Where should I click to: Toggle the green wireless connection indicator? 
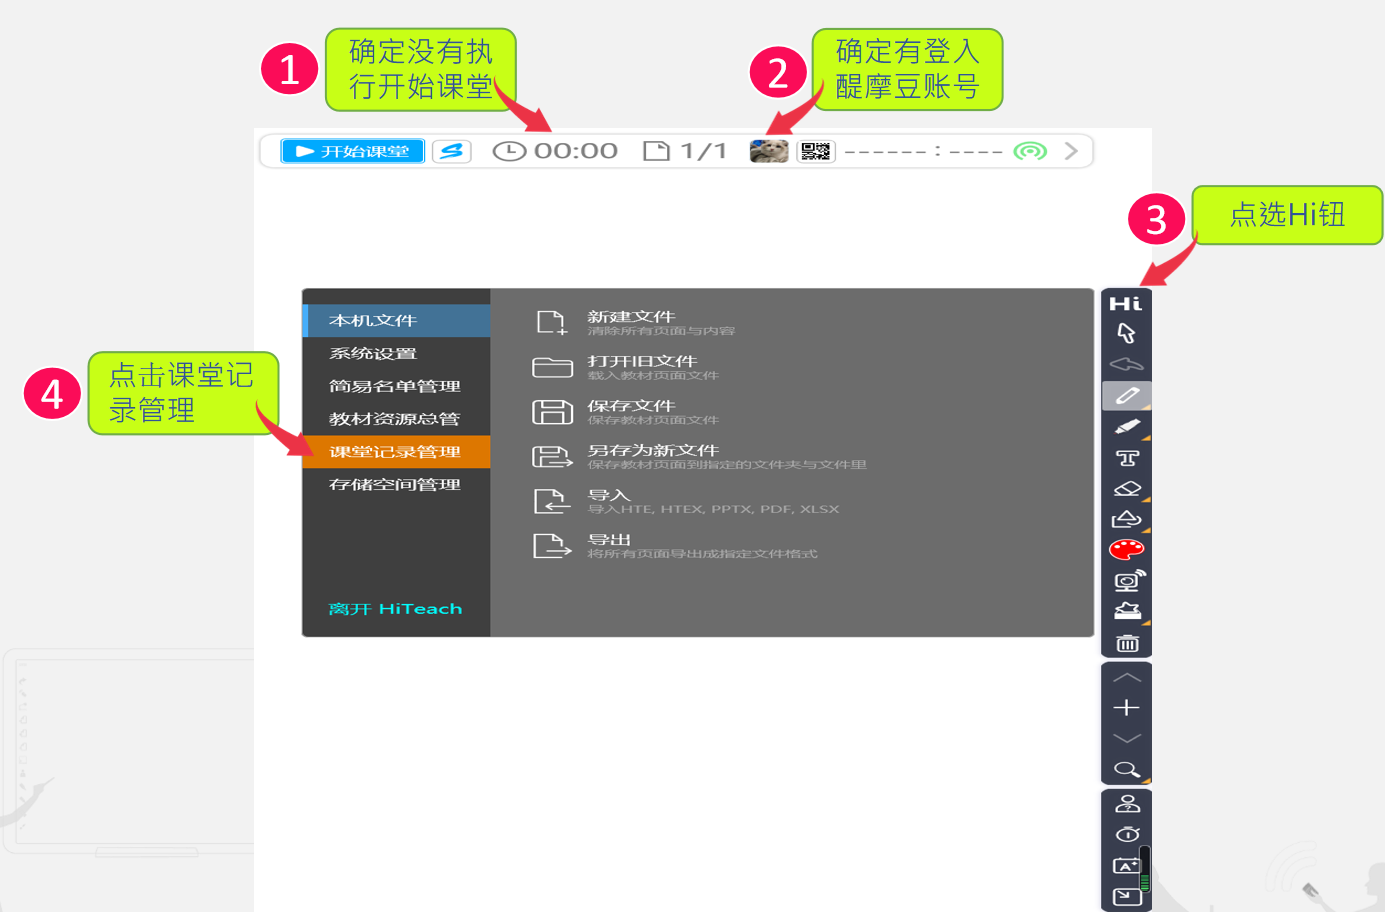click(1030, 151)
